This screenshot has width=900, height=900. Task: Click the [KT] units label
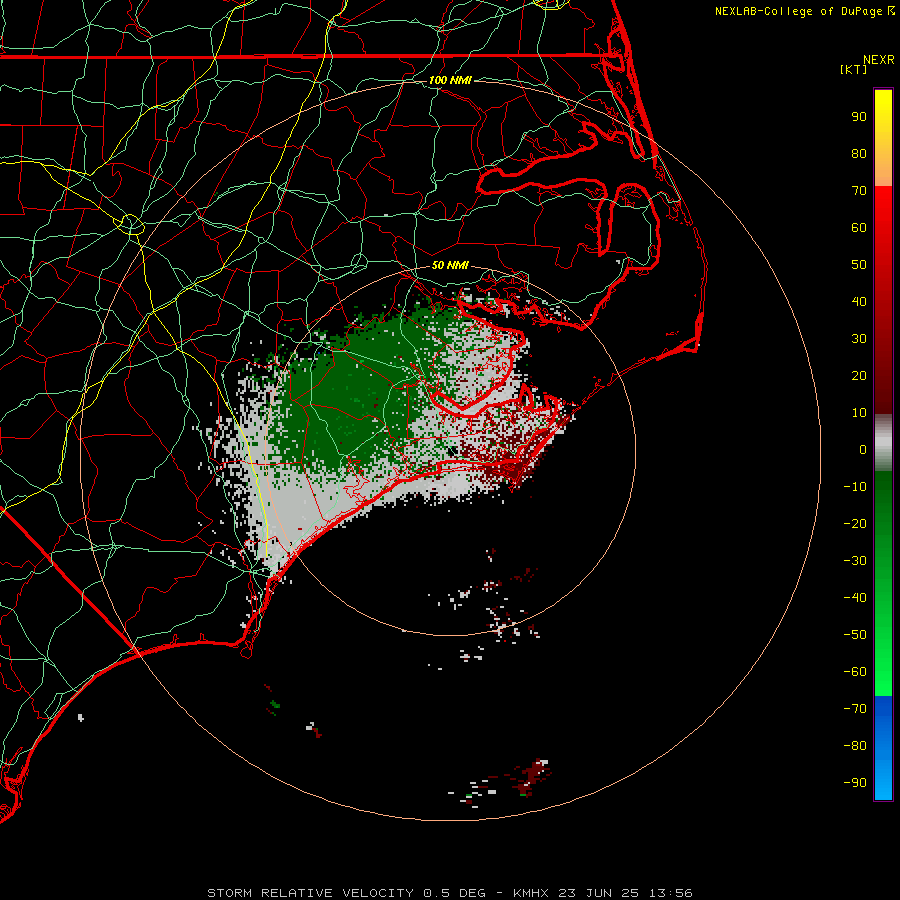854,69
